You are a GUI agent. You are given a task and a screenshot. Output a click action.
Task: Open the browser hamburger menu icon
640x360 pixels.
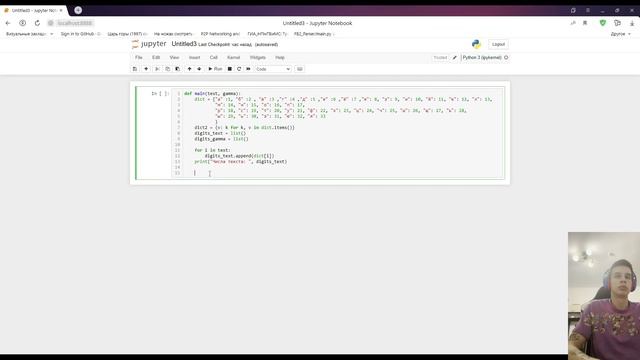588,10
